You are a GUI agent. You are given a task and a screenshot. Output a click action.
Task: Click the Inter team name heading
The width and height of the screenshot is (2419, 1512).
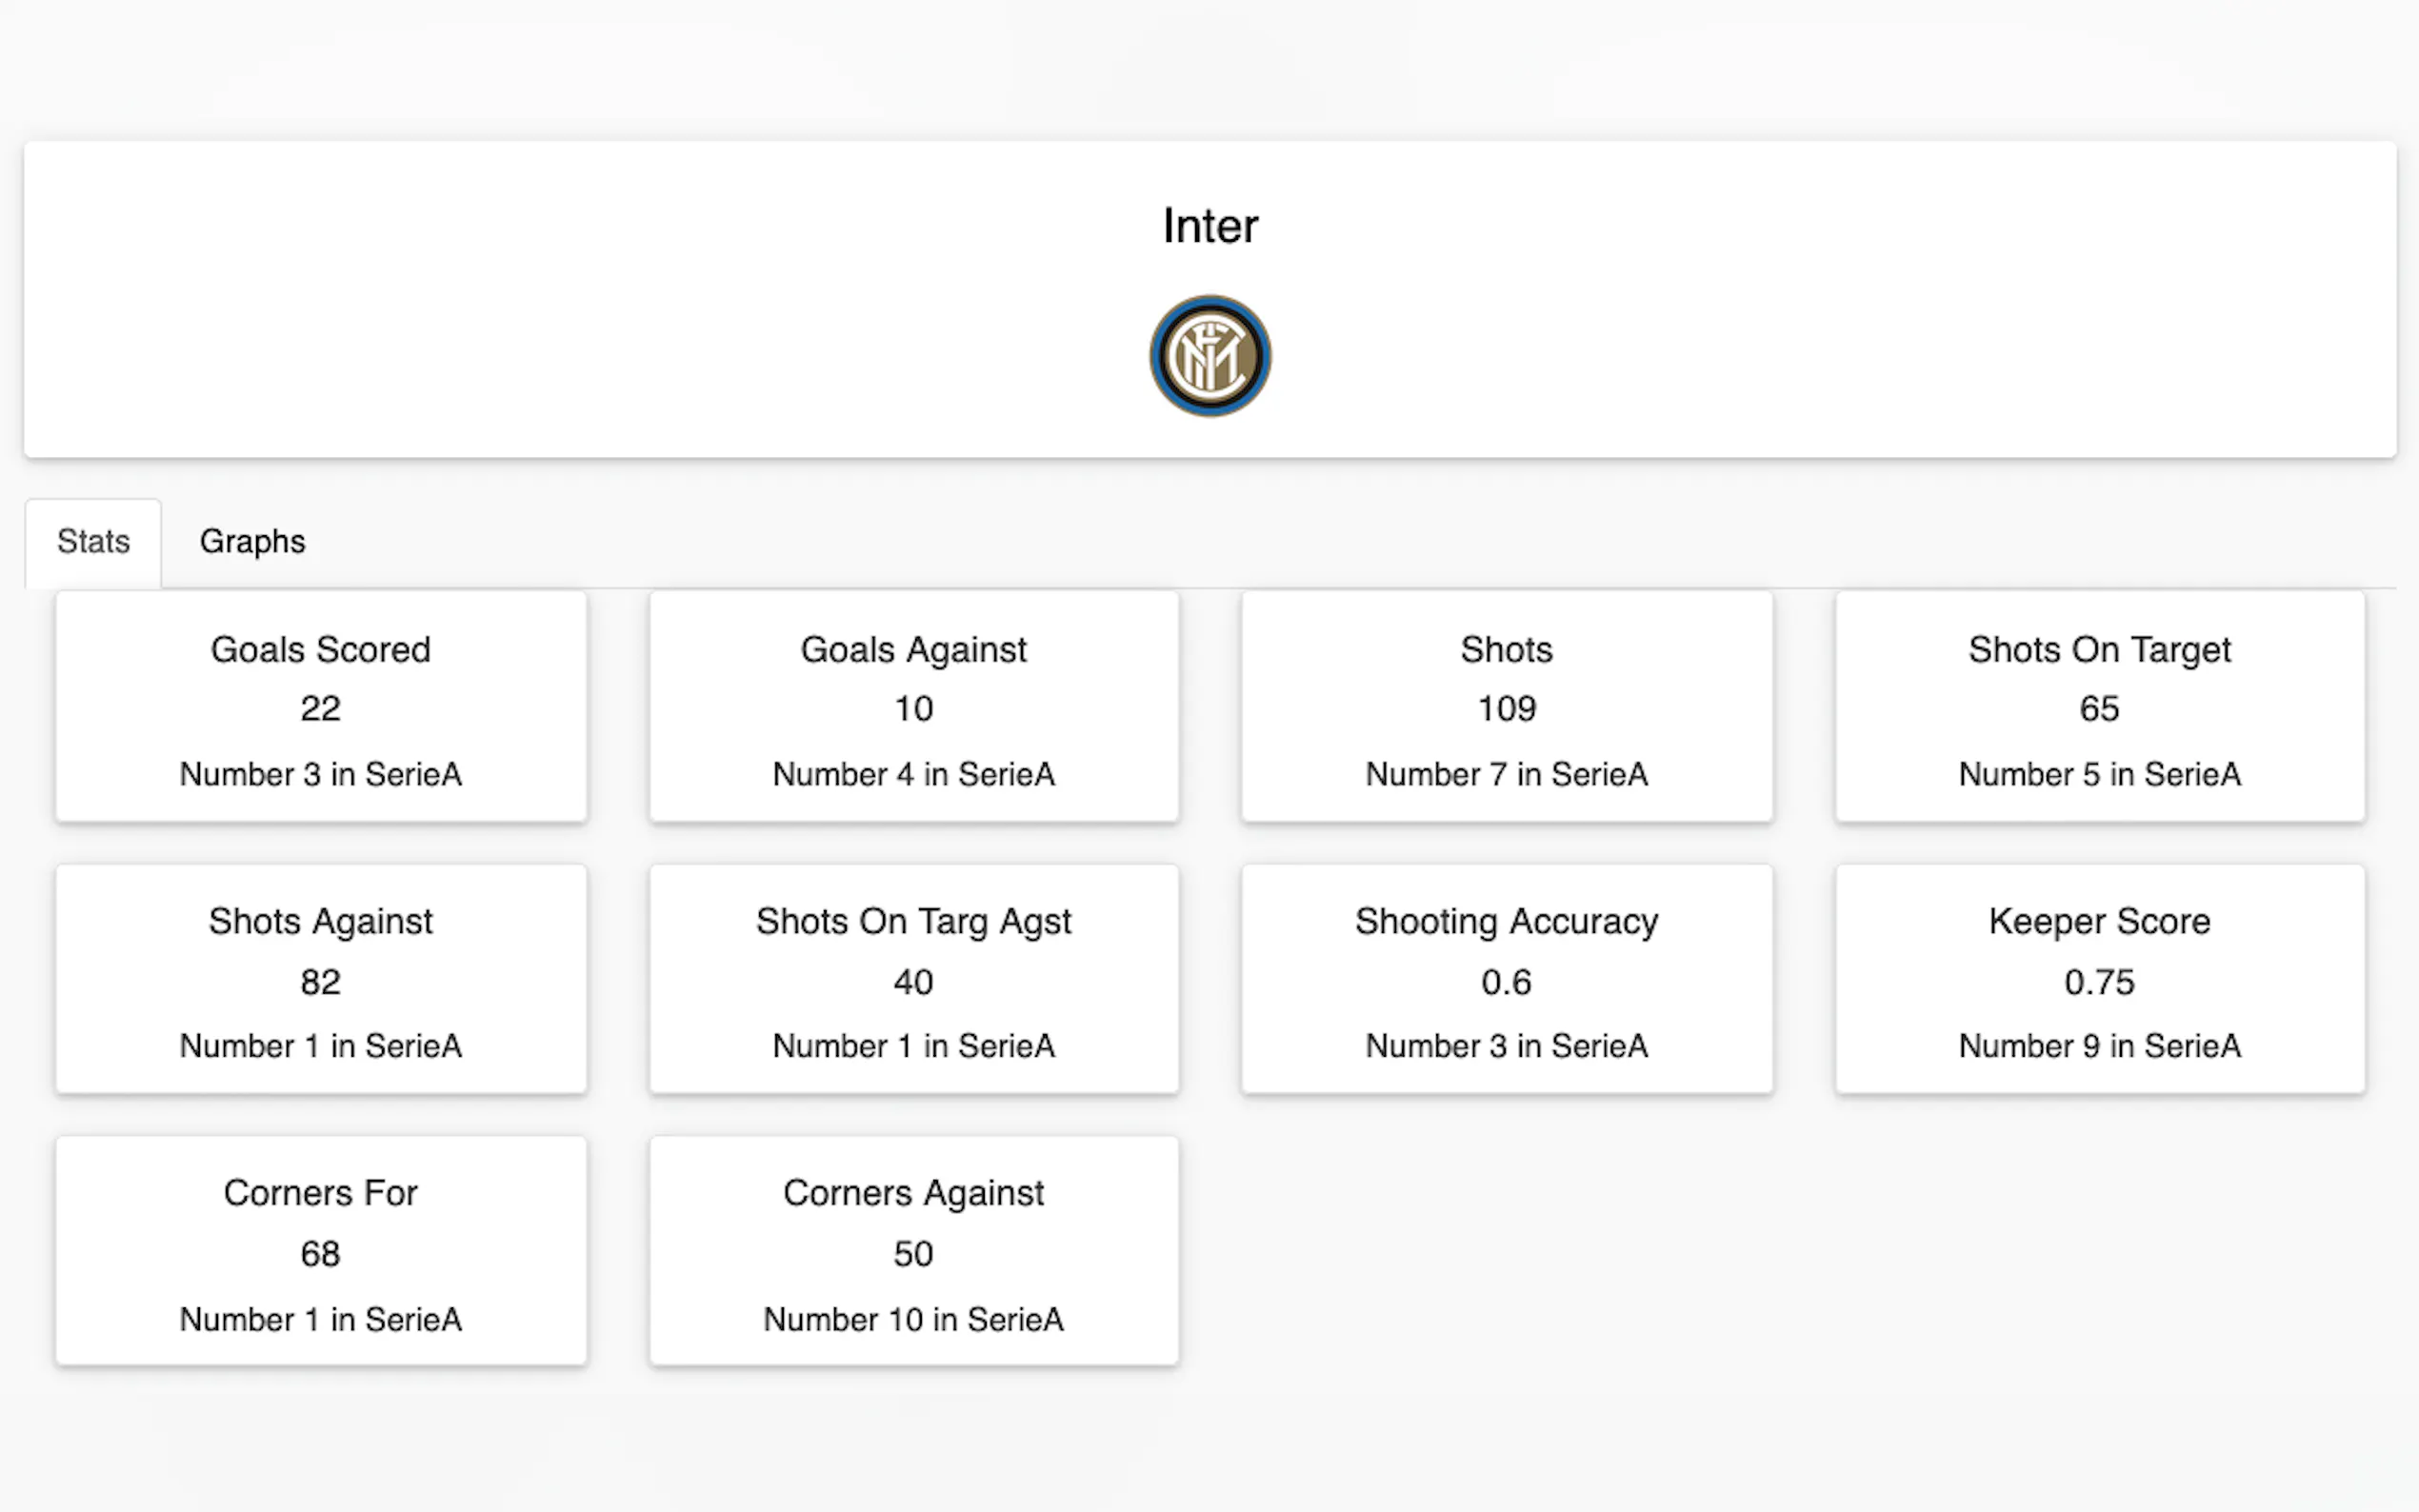1209,226
